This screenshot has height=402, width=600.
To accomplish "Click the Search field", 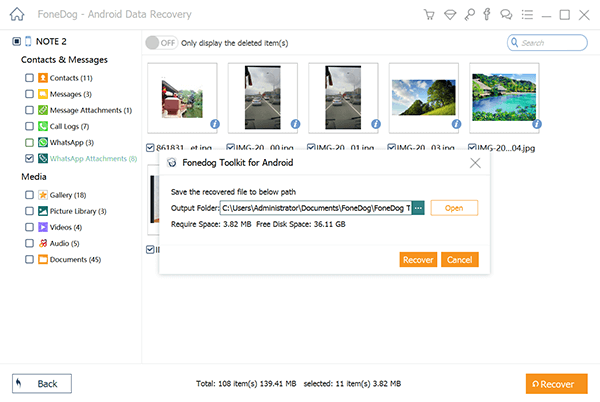I will pos(547,42).
